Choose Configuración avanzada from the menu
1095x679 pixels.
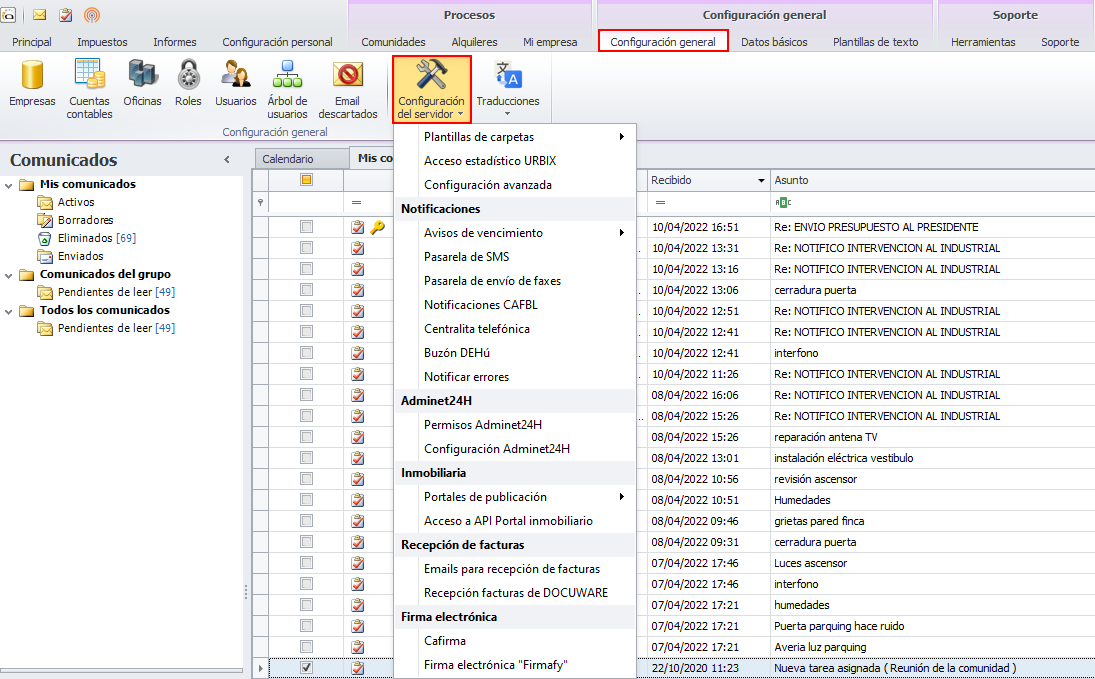point(487,185)
